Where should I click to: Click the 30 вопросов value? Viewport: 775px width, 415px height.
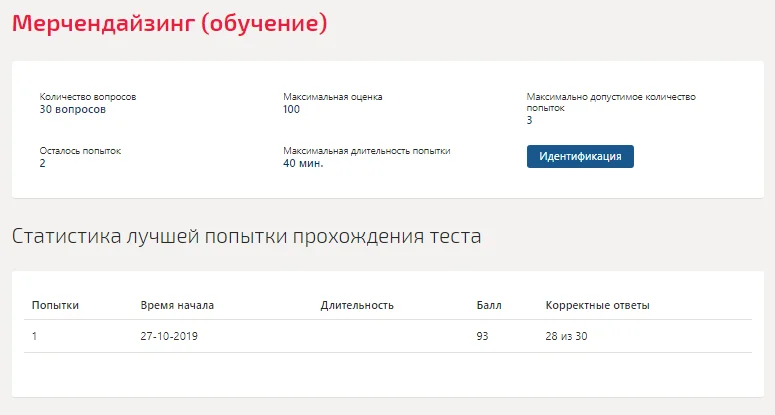pos(73,109)
